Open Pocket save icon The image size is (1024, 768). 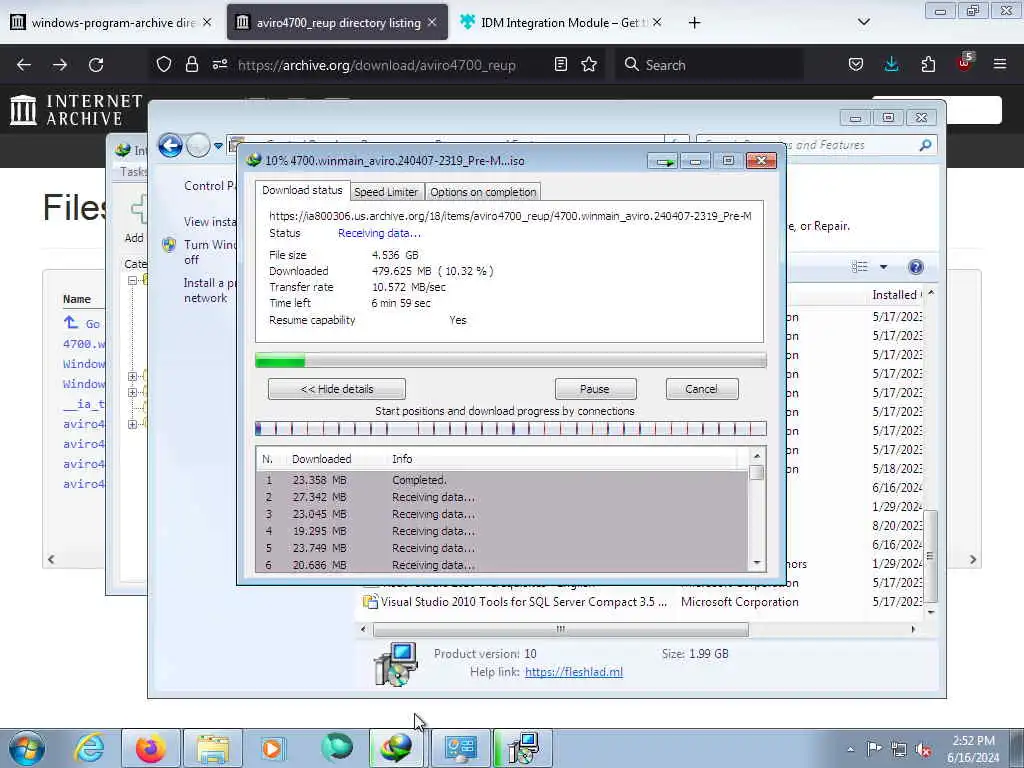[856, 64]
